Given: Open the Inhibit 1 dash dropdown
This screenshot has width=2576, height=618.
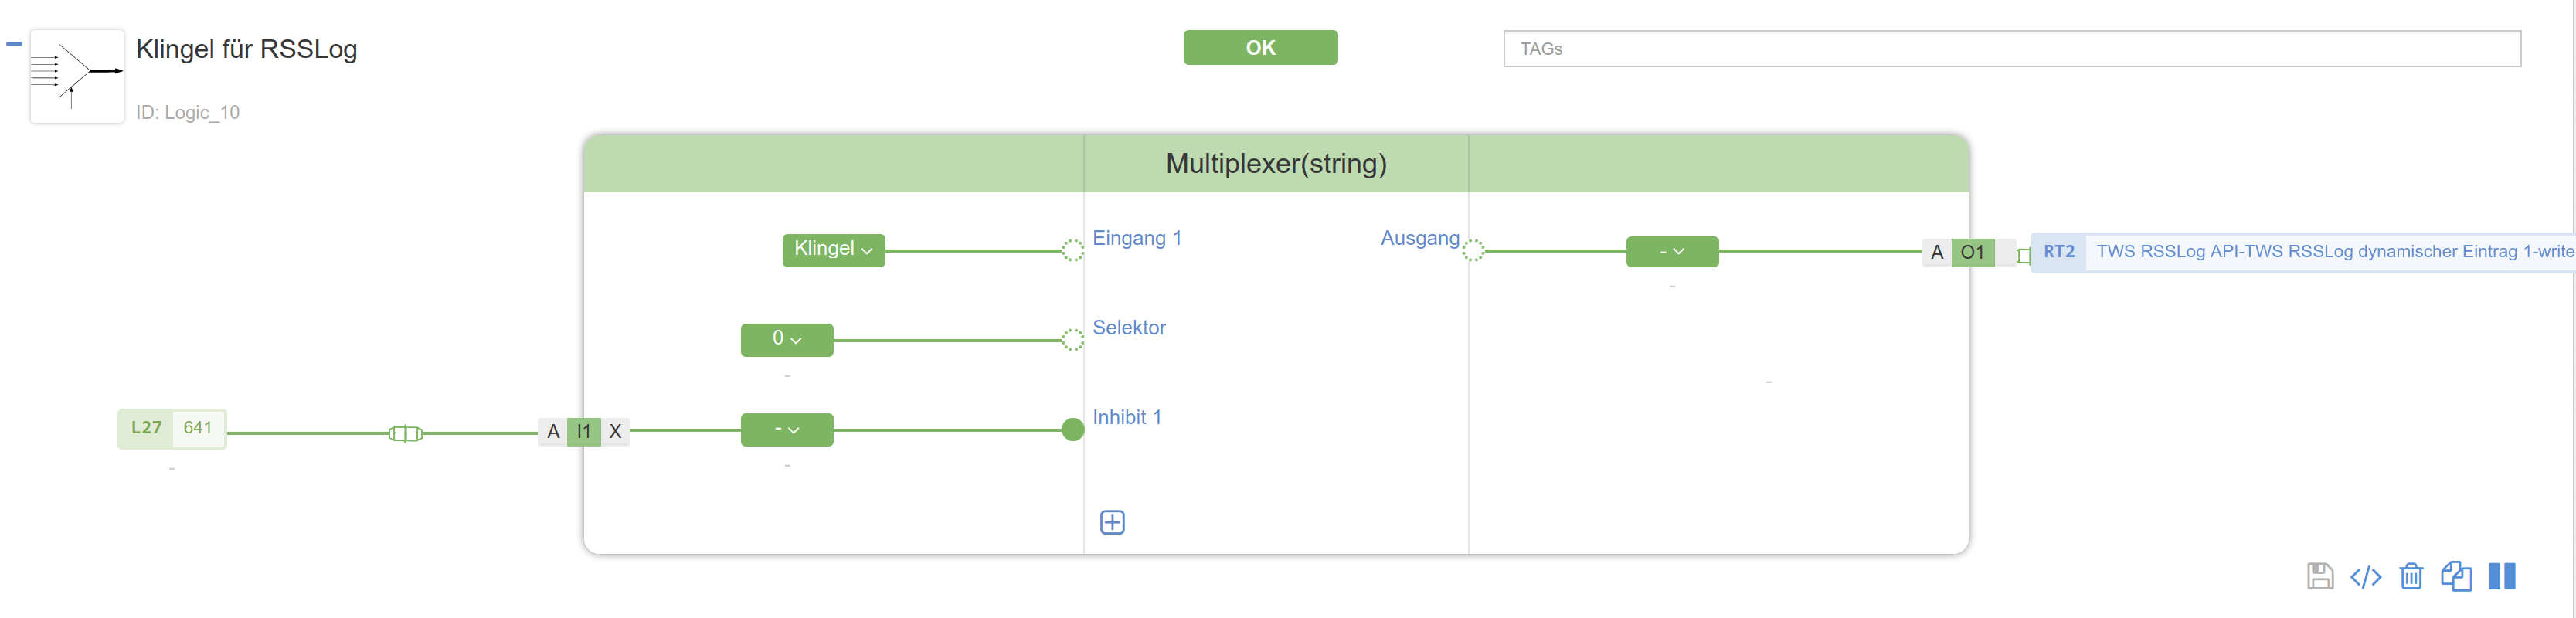Looking at the screenshot, I should pos(787,429).
